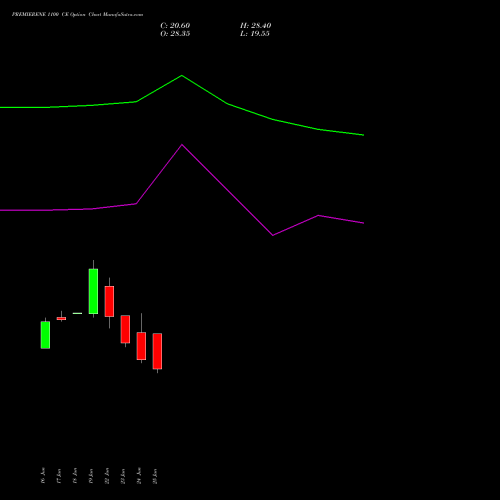Click the close value 'C: 20.60'
Viewport: 500px width, 500px height.
(175, 26)
